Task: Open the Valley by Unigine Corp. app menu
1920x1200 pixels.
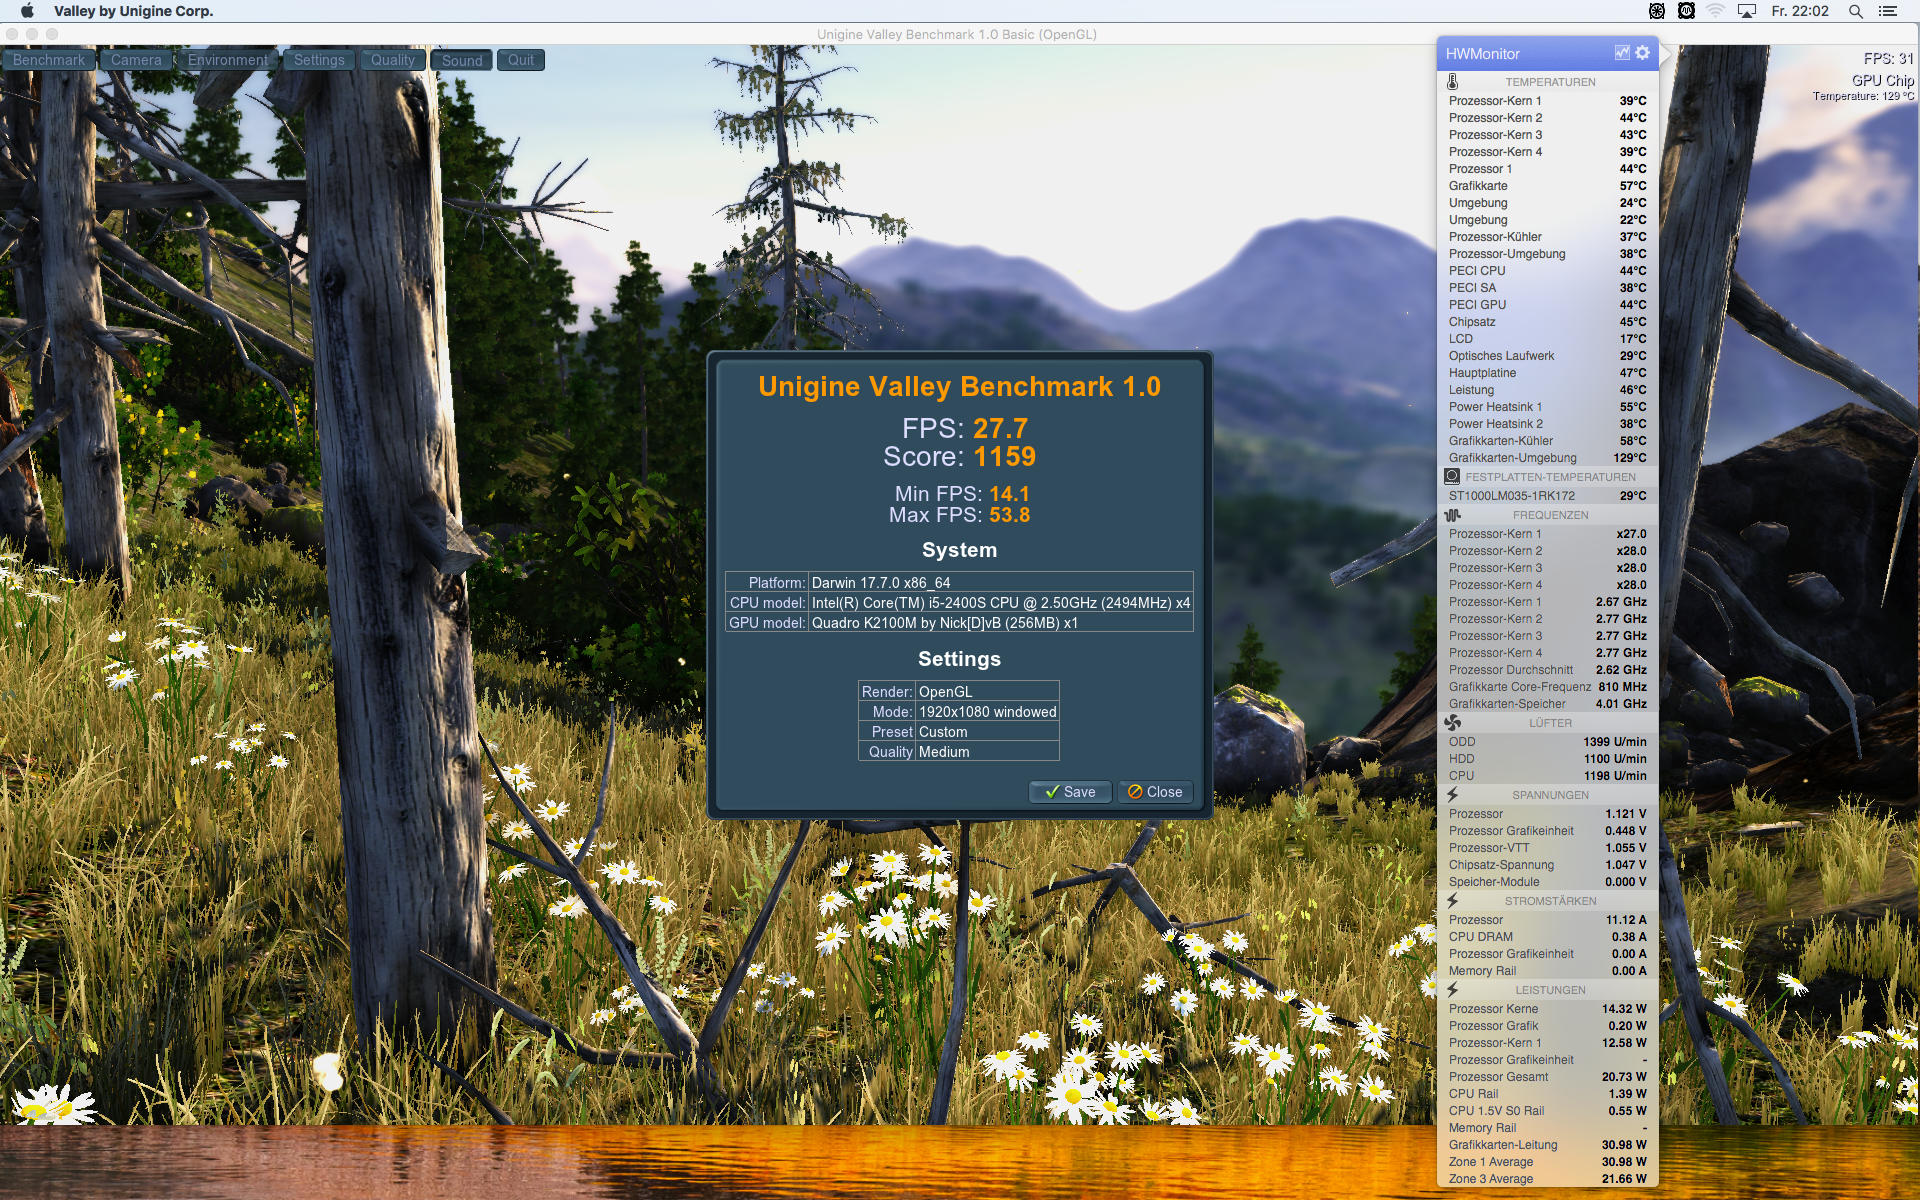Action: [134, 11]
